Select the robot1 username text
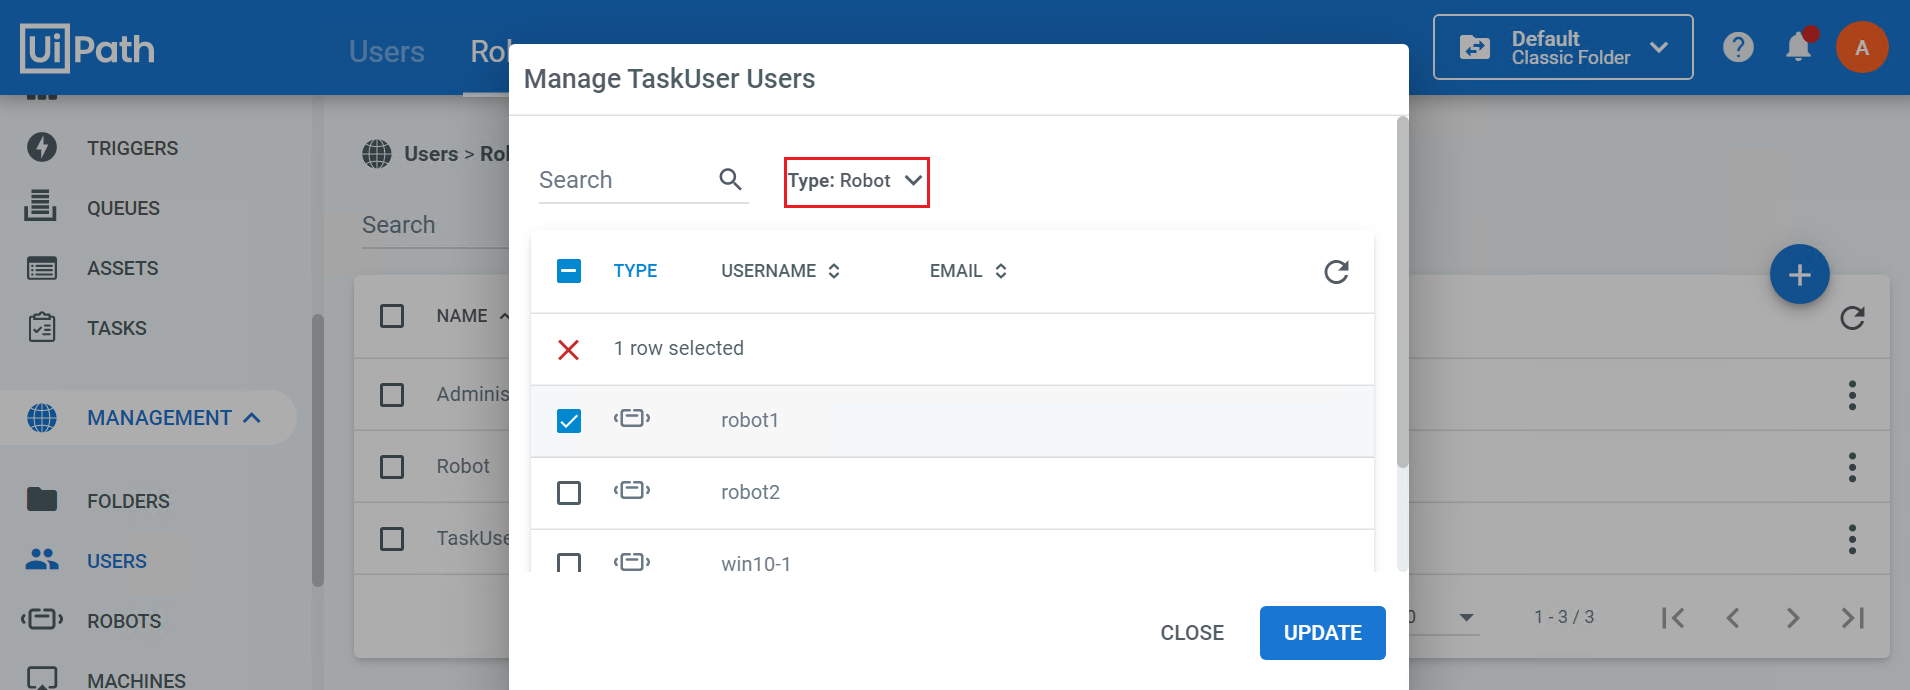 point(750,421)
